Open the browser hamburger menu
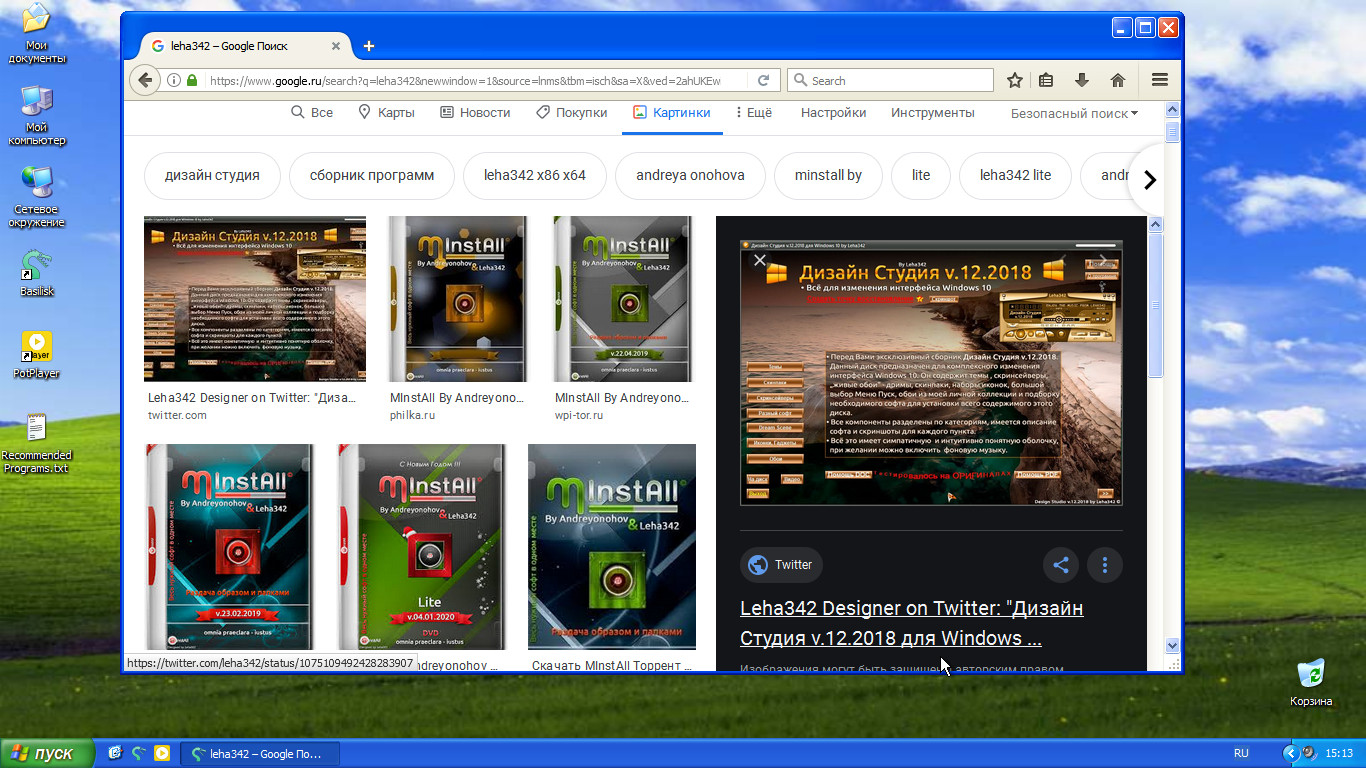Screen dimensions: 1366x768 [1160, 80]
